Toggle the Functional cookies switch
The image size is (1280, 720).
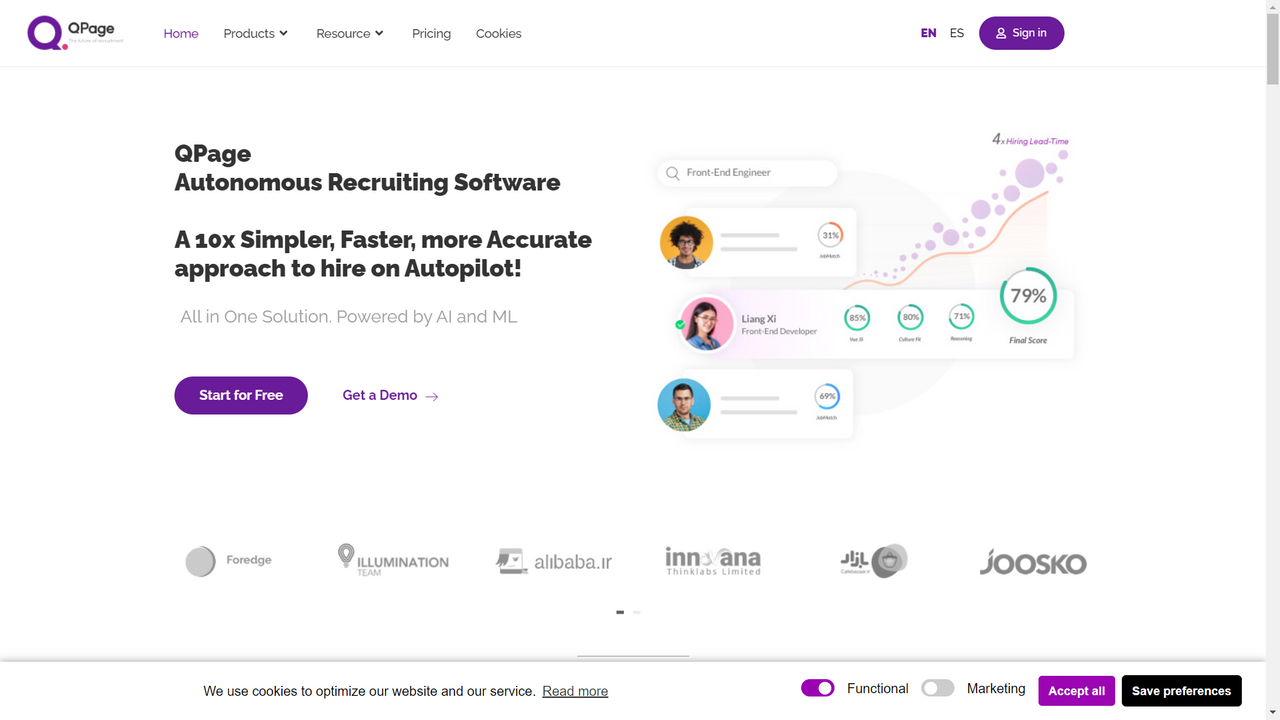[818, 688]
